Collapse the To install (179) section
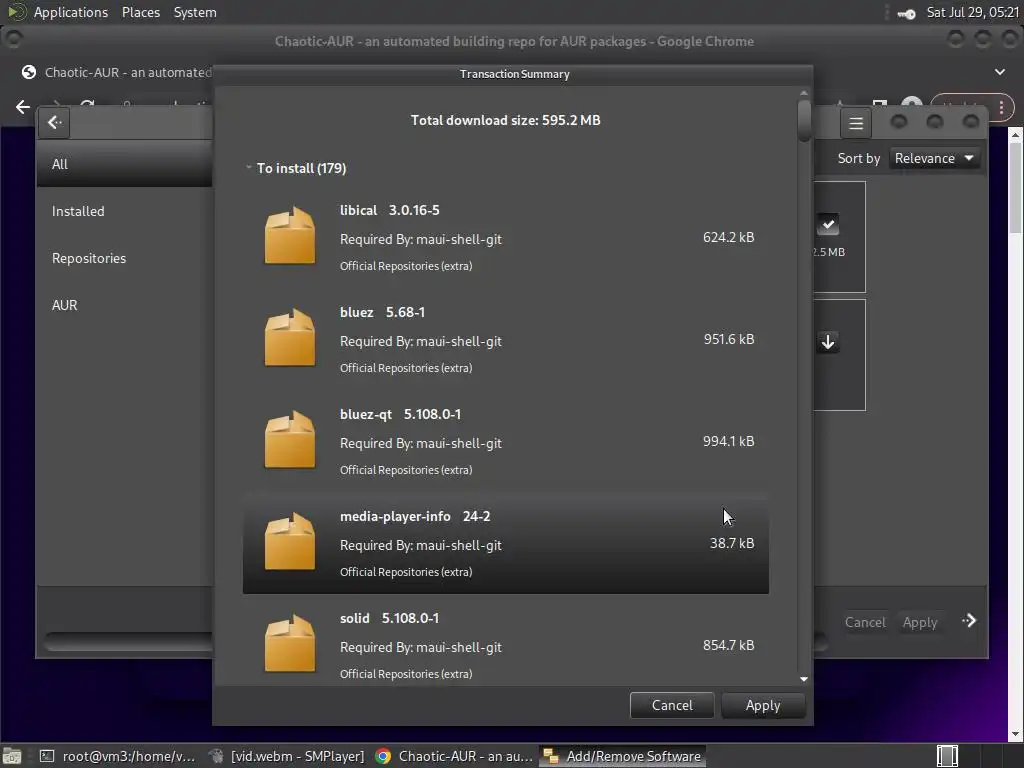Screen dimensions: 1024x768 (248, 168)
